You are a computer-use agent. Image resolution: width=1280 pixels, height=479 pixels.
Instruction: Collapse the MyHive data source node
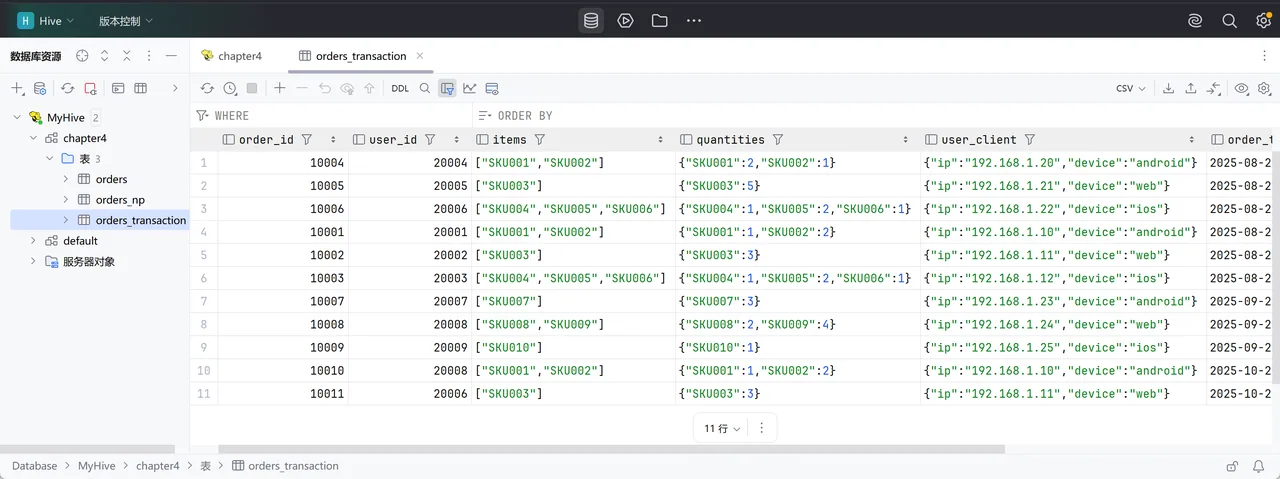[17, 117]
